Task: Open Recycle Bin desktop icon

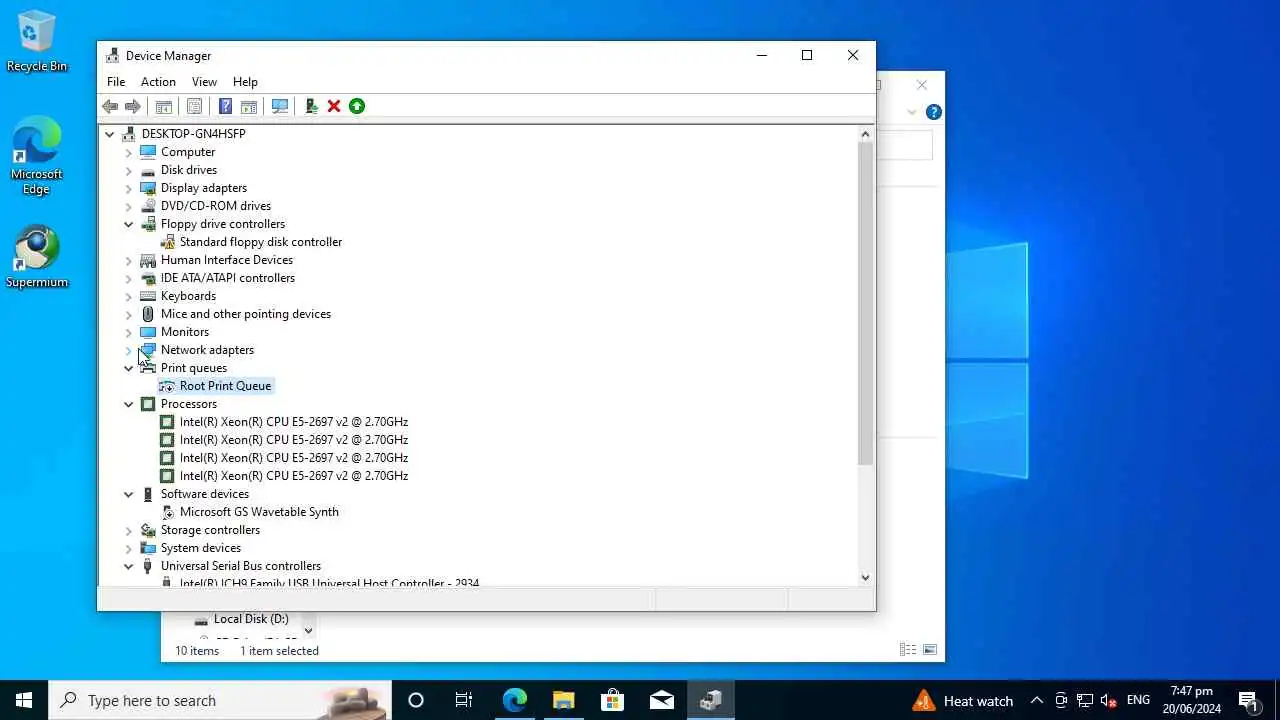Action: pos(37,42)
